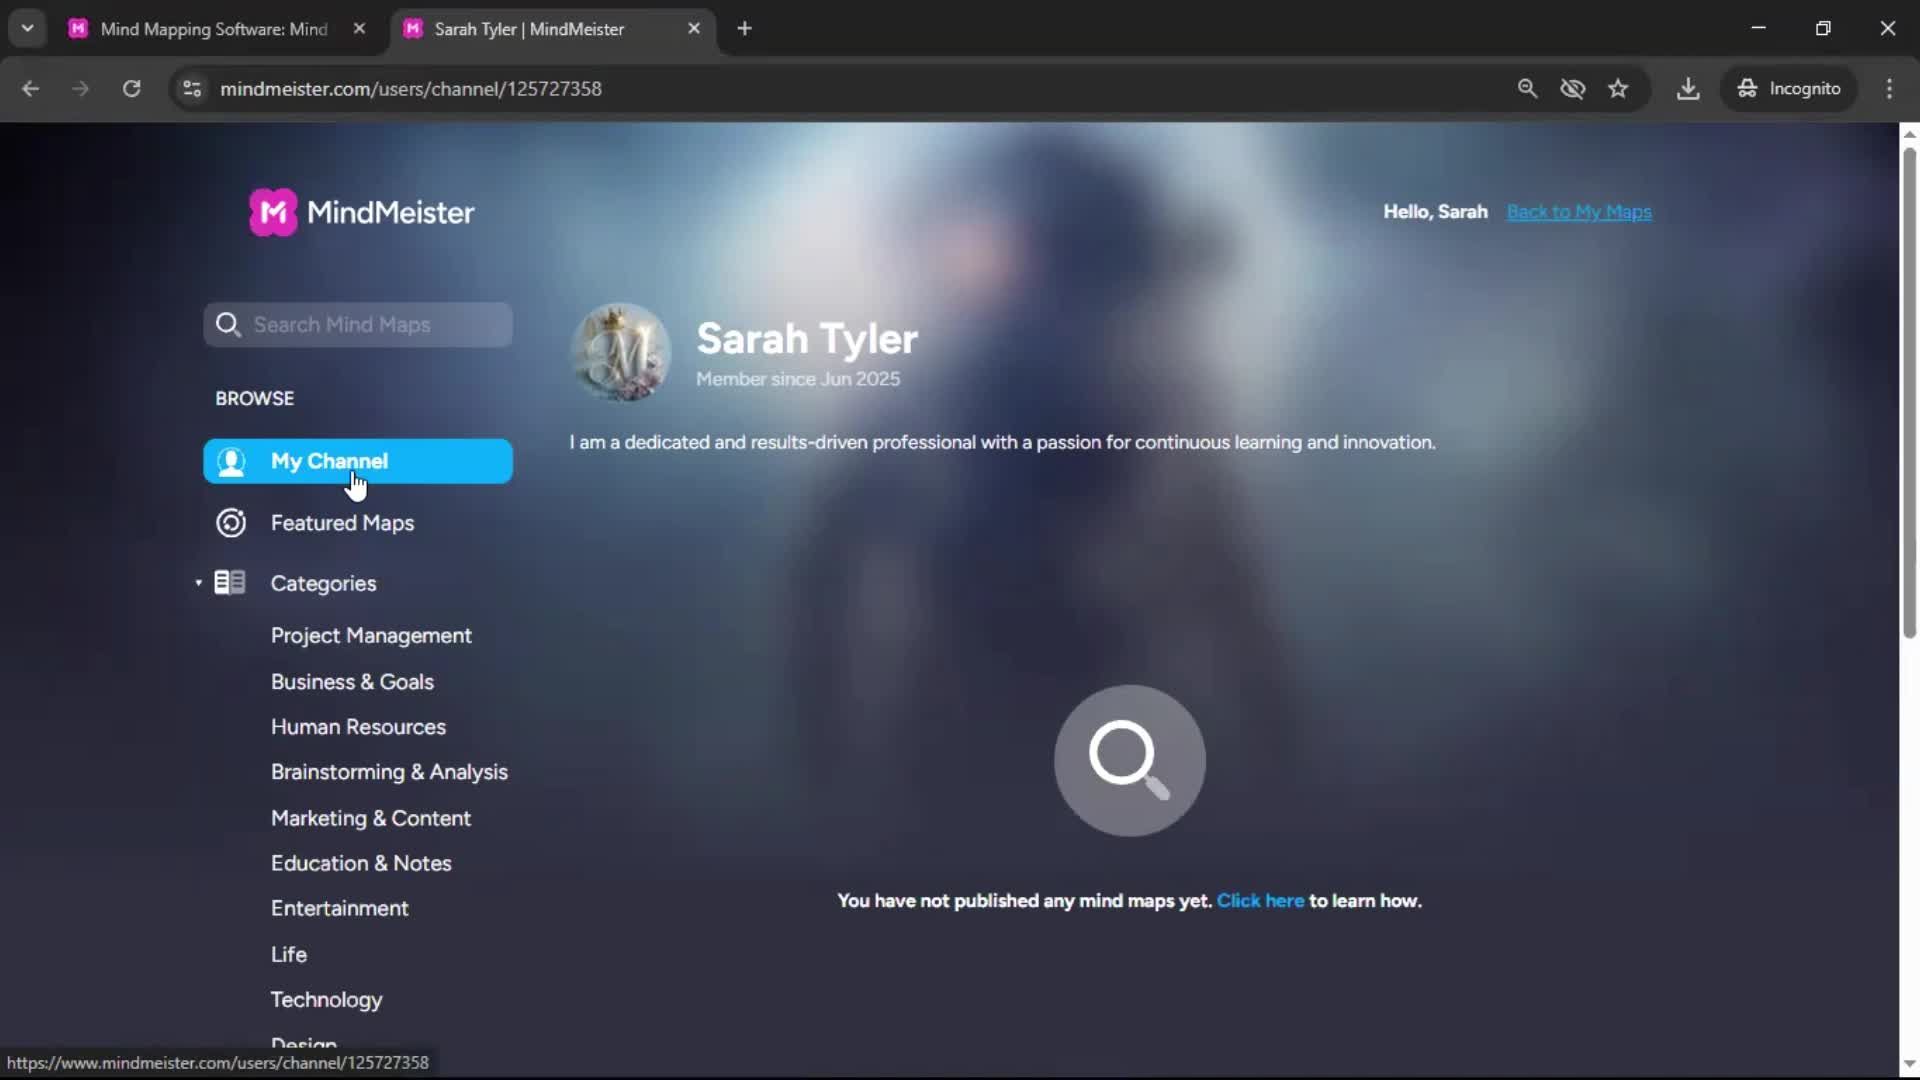Click the zoom magnifier icon in address bar
This screenshot has height=1080, width=1920.
click(1527, 89)
